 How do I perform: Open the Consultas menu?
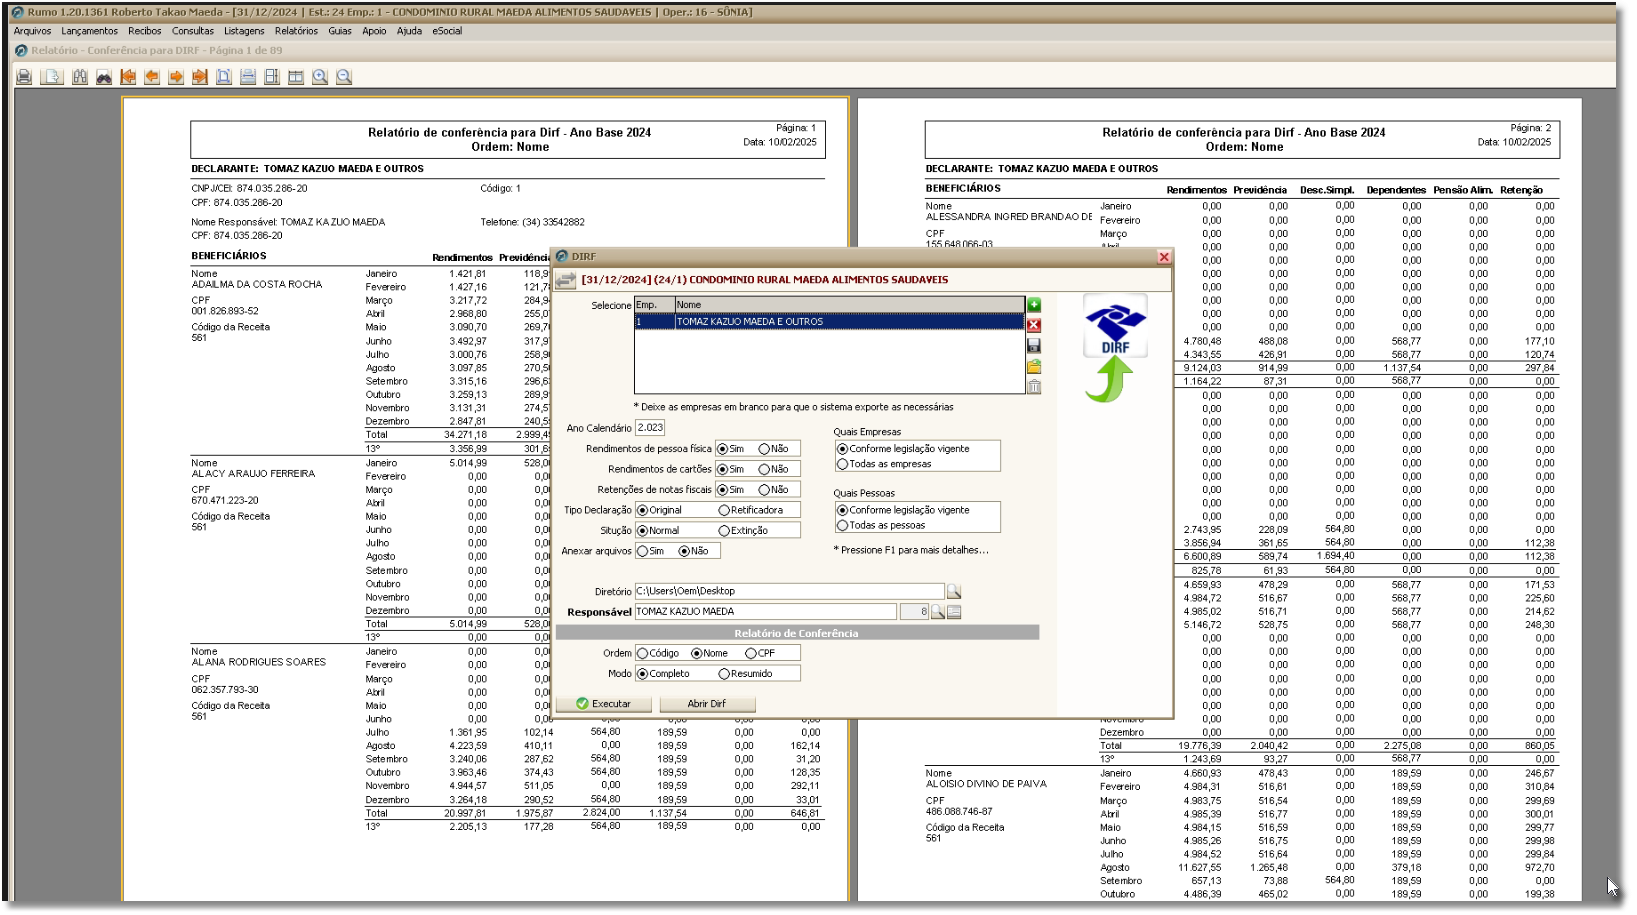pos(192,31)
